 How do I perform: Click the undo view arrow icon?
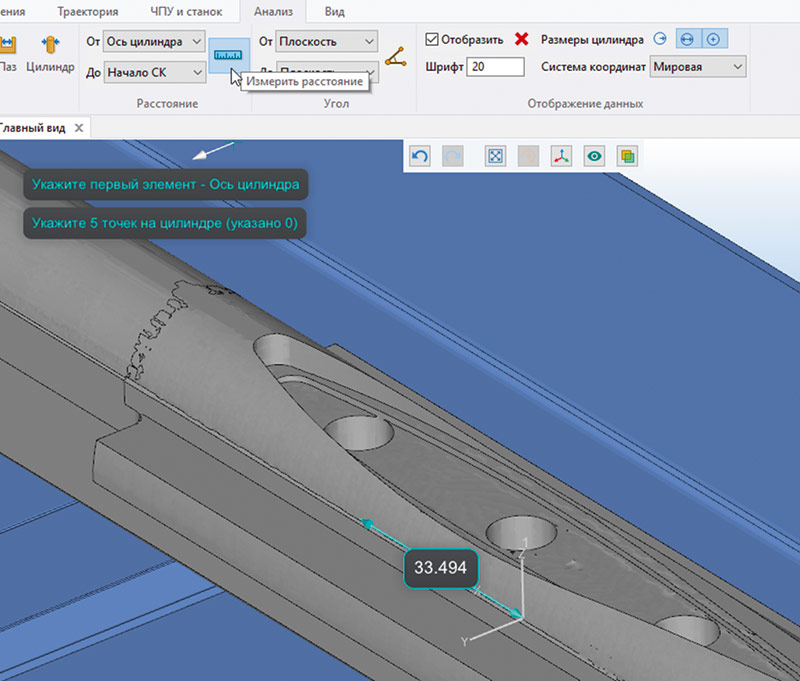pos(420,156)
